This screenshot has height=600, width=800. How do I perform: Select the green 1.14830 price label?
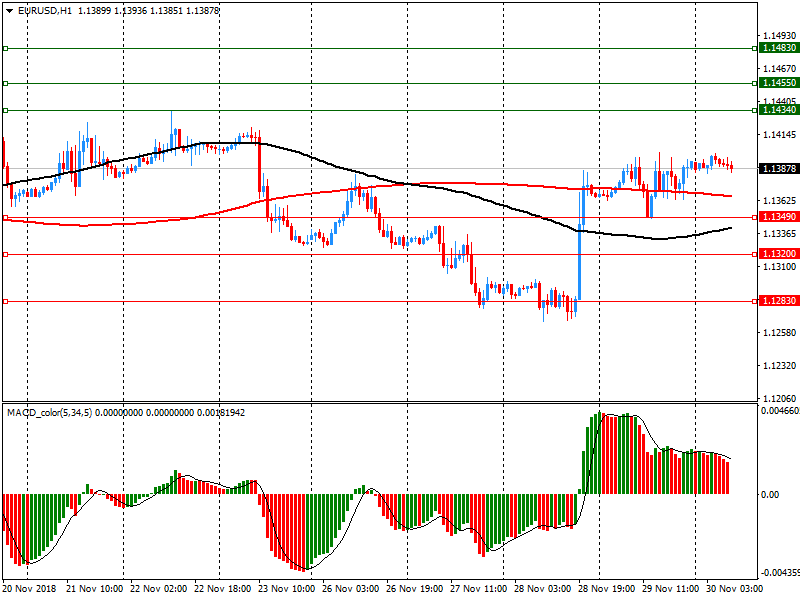point(778,48)
